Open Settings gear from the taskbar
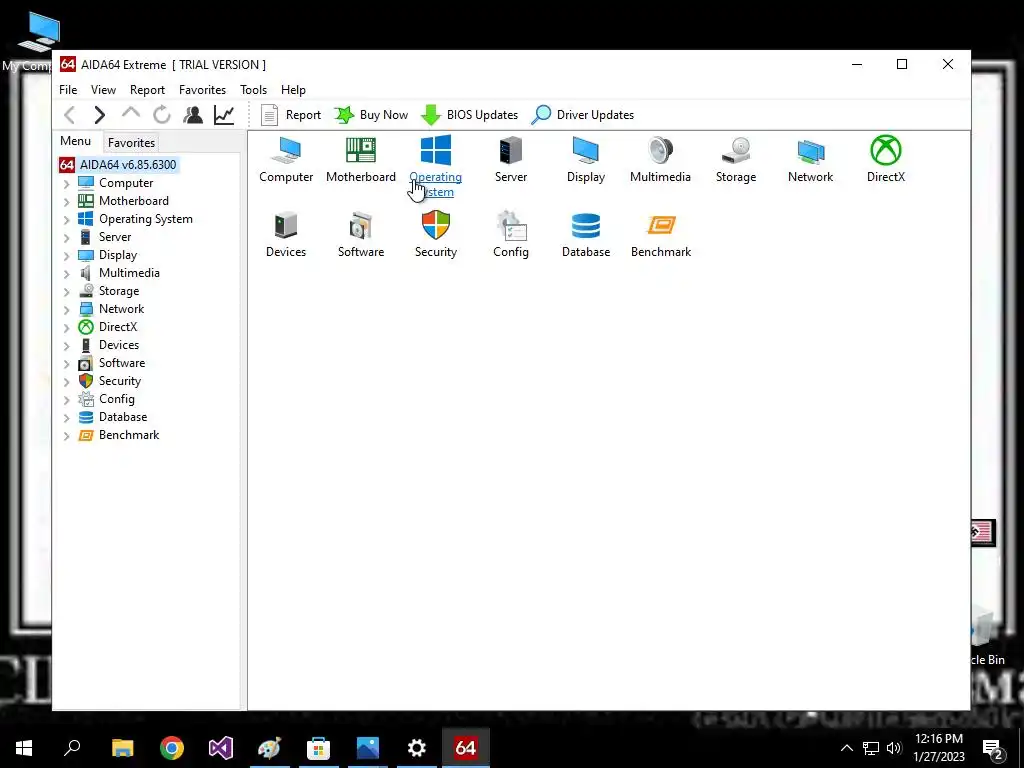1024x768 pixels. point(417,748)
